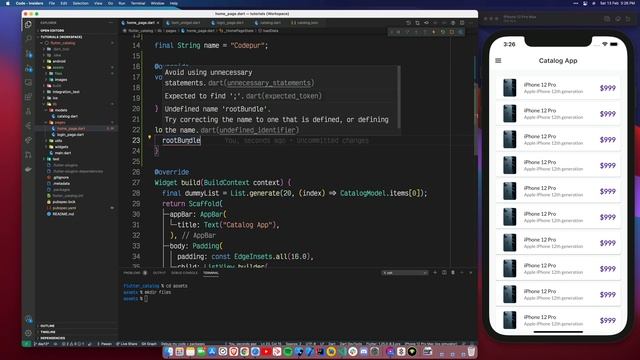
Task: Open the Extensions view in activity bar
Action: point(28,97)
